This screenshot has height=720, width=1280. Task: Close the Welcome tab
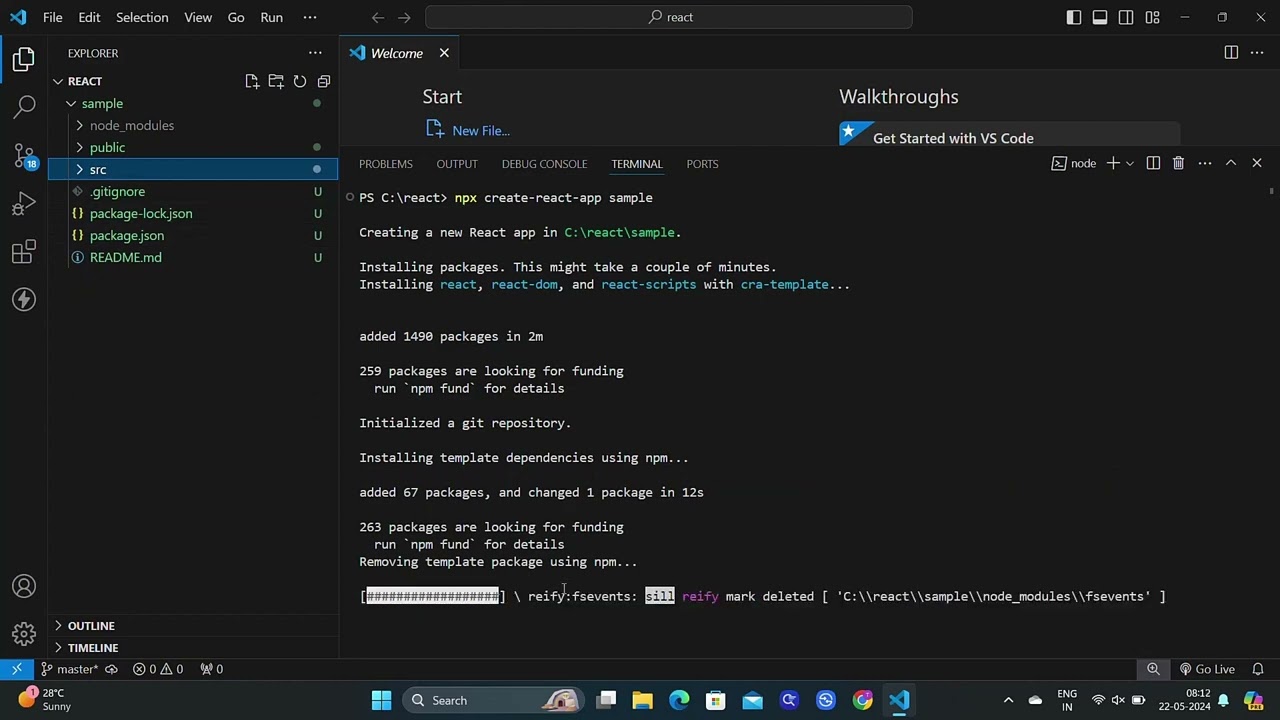click(x=444, y=53)
